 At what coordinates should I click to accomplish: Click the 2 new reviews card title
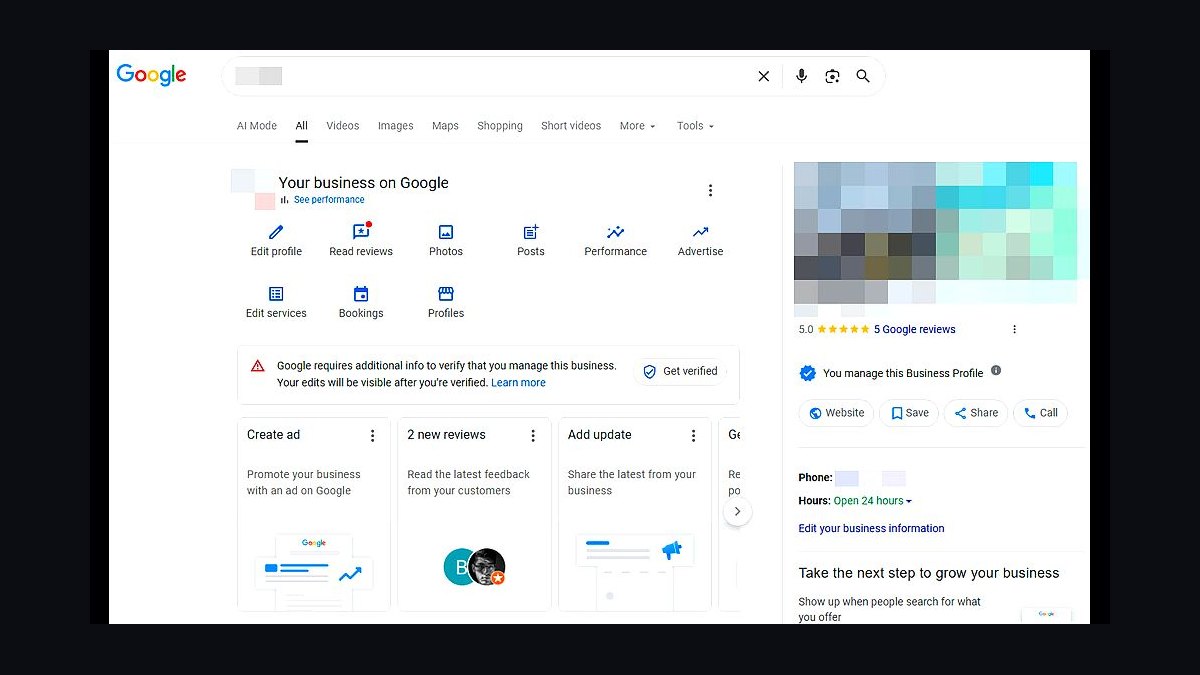pyautogui.click(x=446, y=435)
